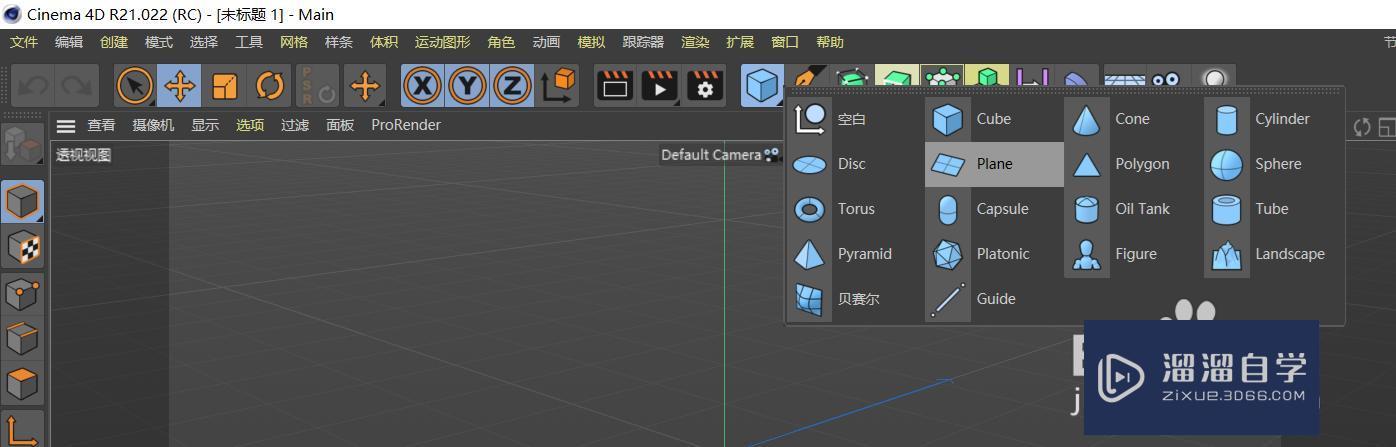Toggle Y axis lock

coord(467,86)
